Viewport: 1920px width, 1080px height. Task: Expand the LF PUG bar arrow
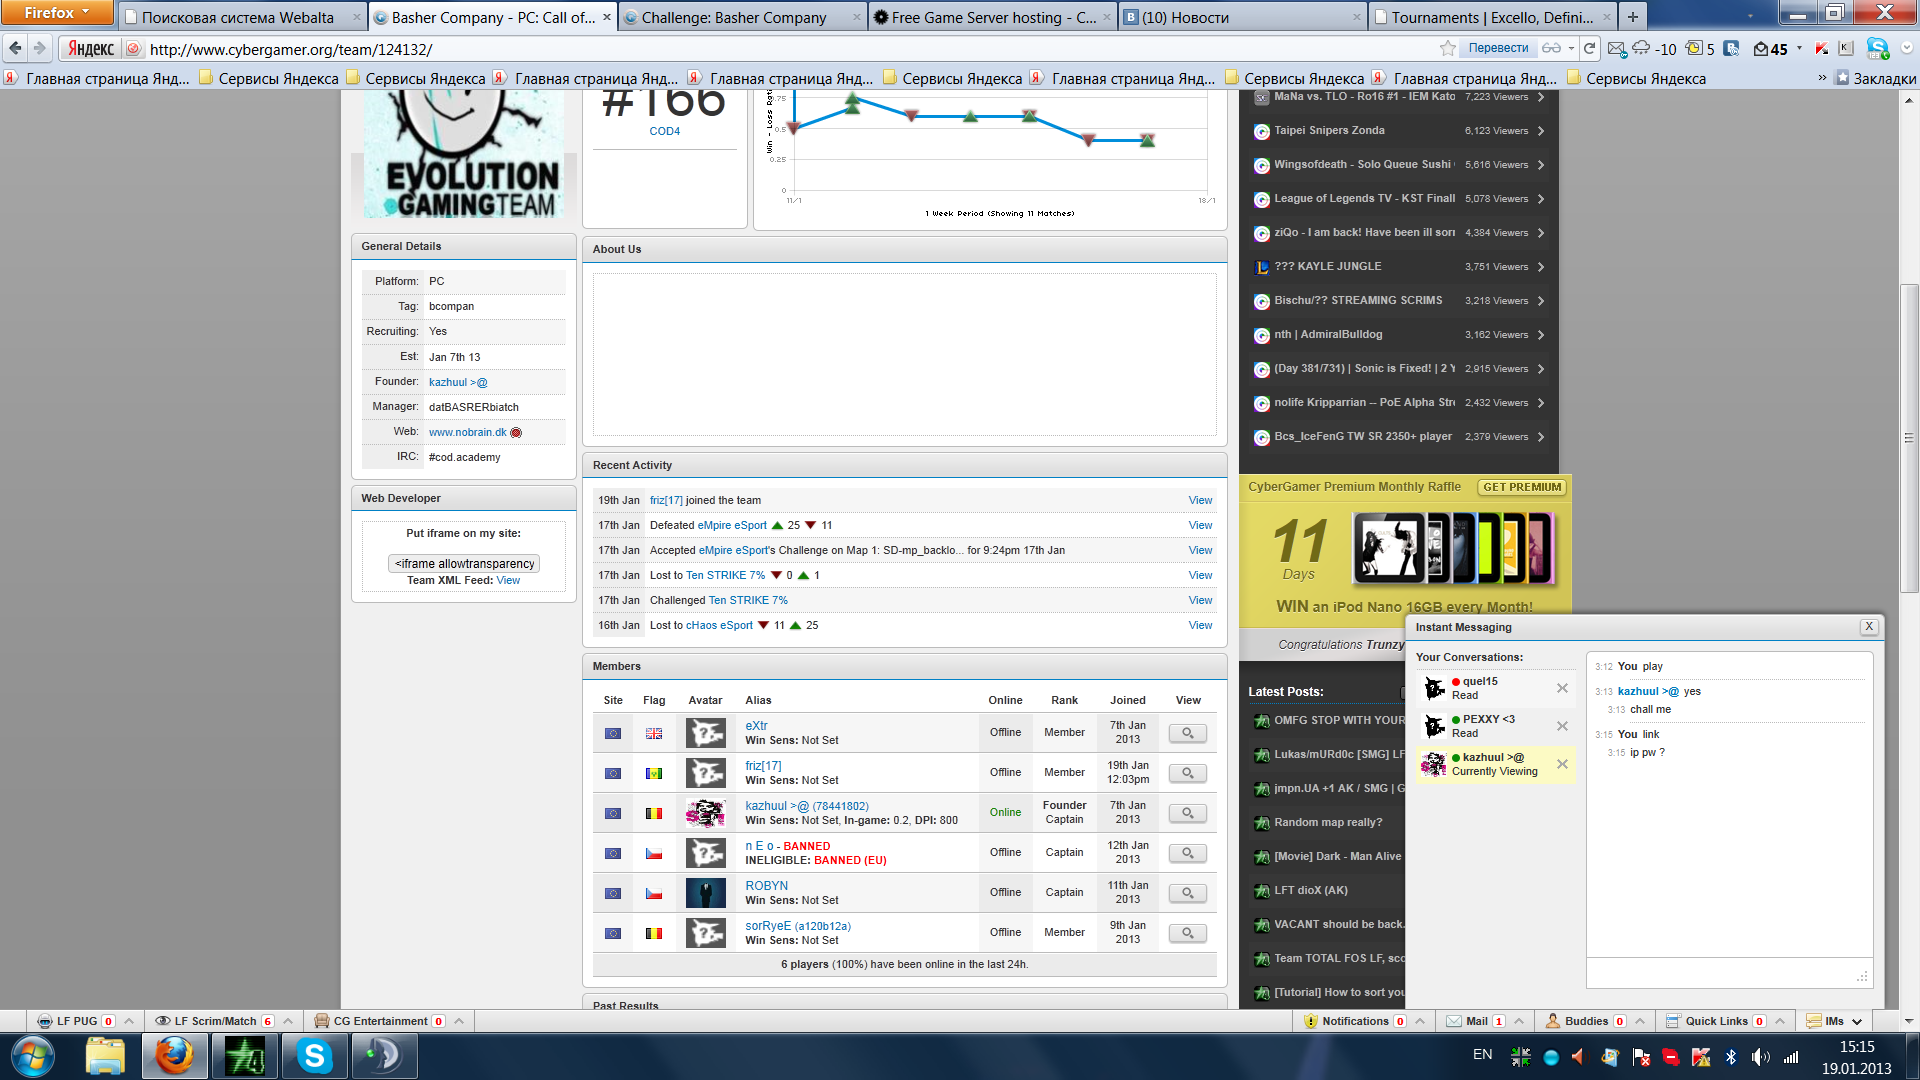(x=129, y=1021)
